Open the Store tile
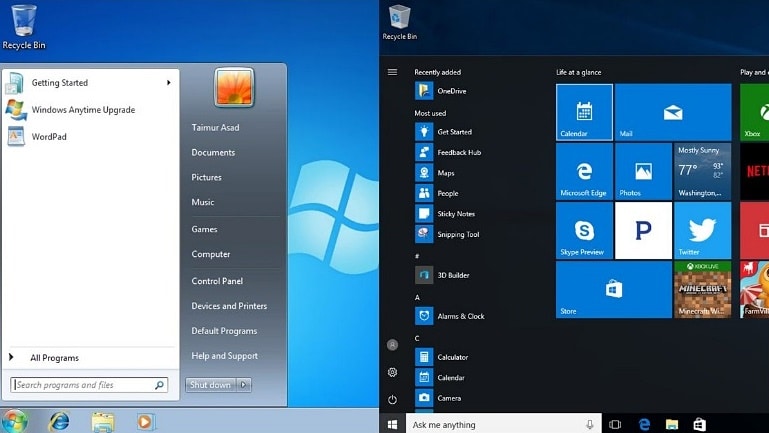Image resolution: width=769 pixels, height=433 pixels. (x=614, y=289)
